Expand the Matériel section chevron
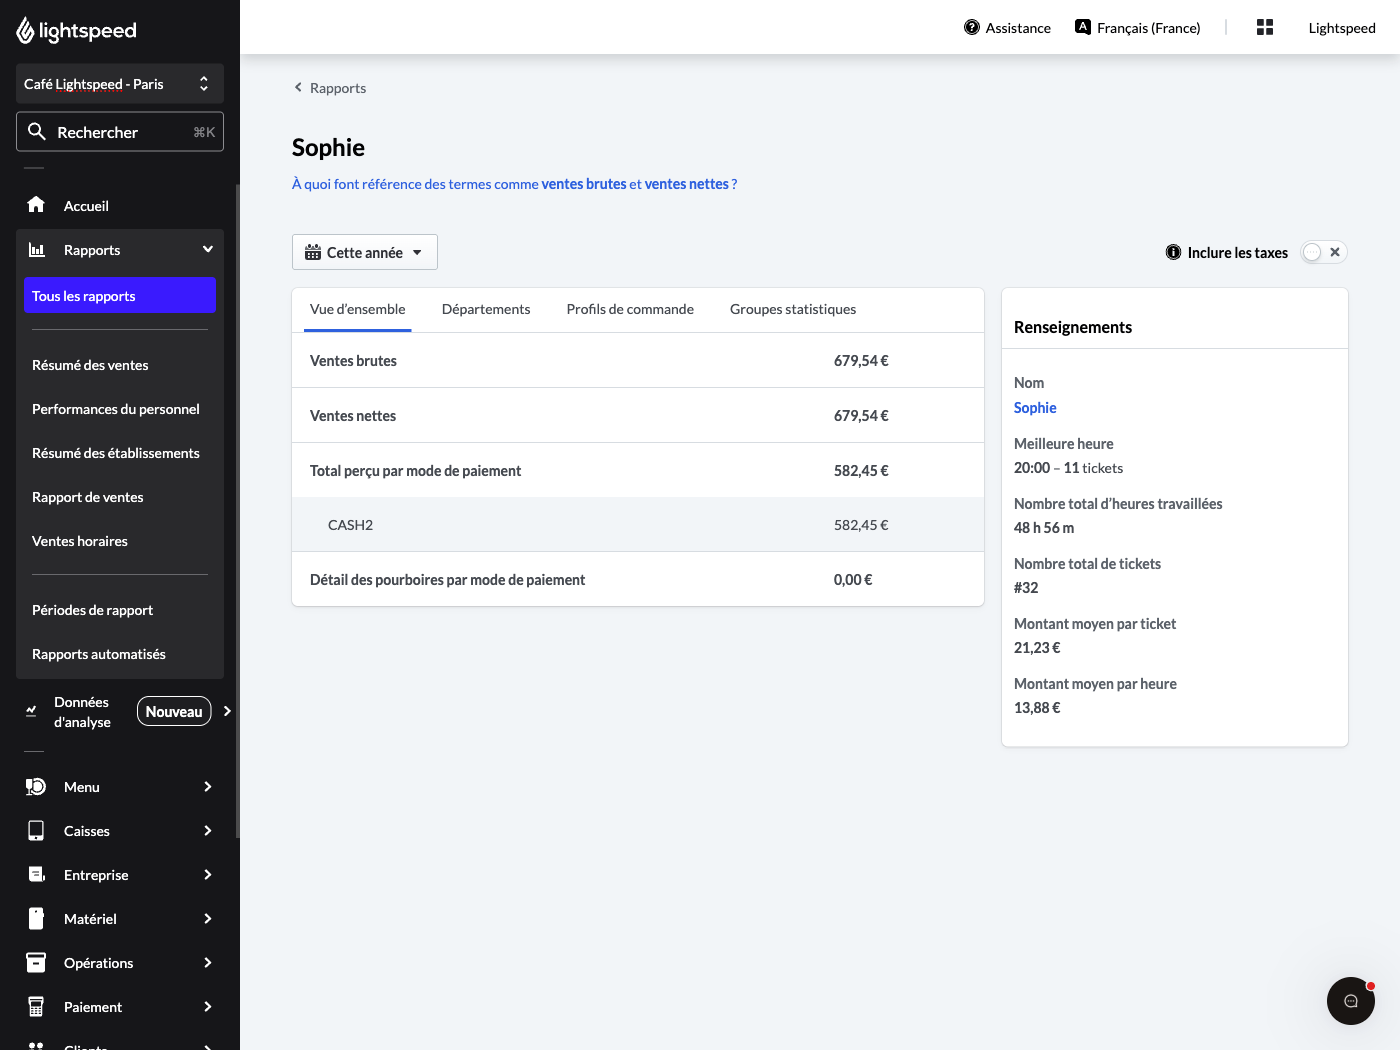 coord(208,919)
